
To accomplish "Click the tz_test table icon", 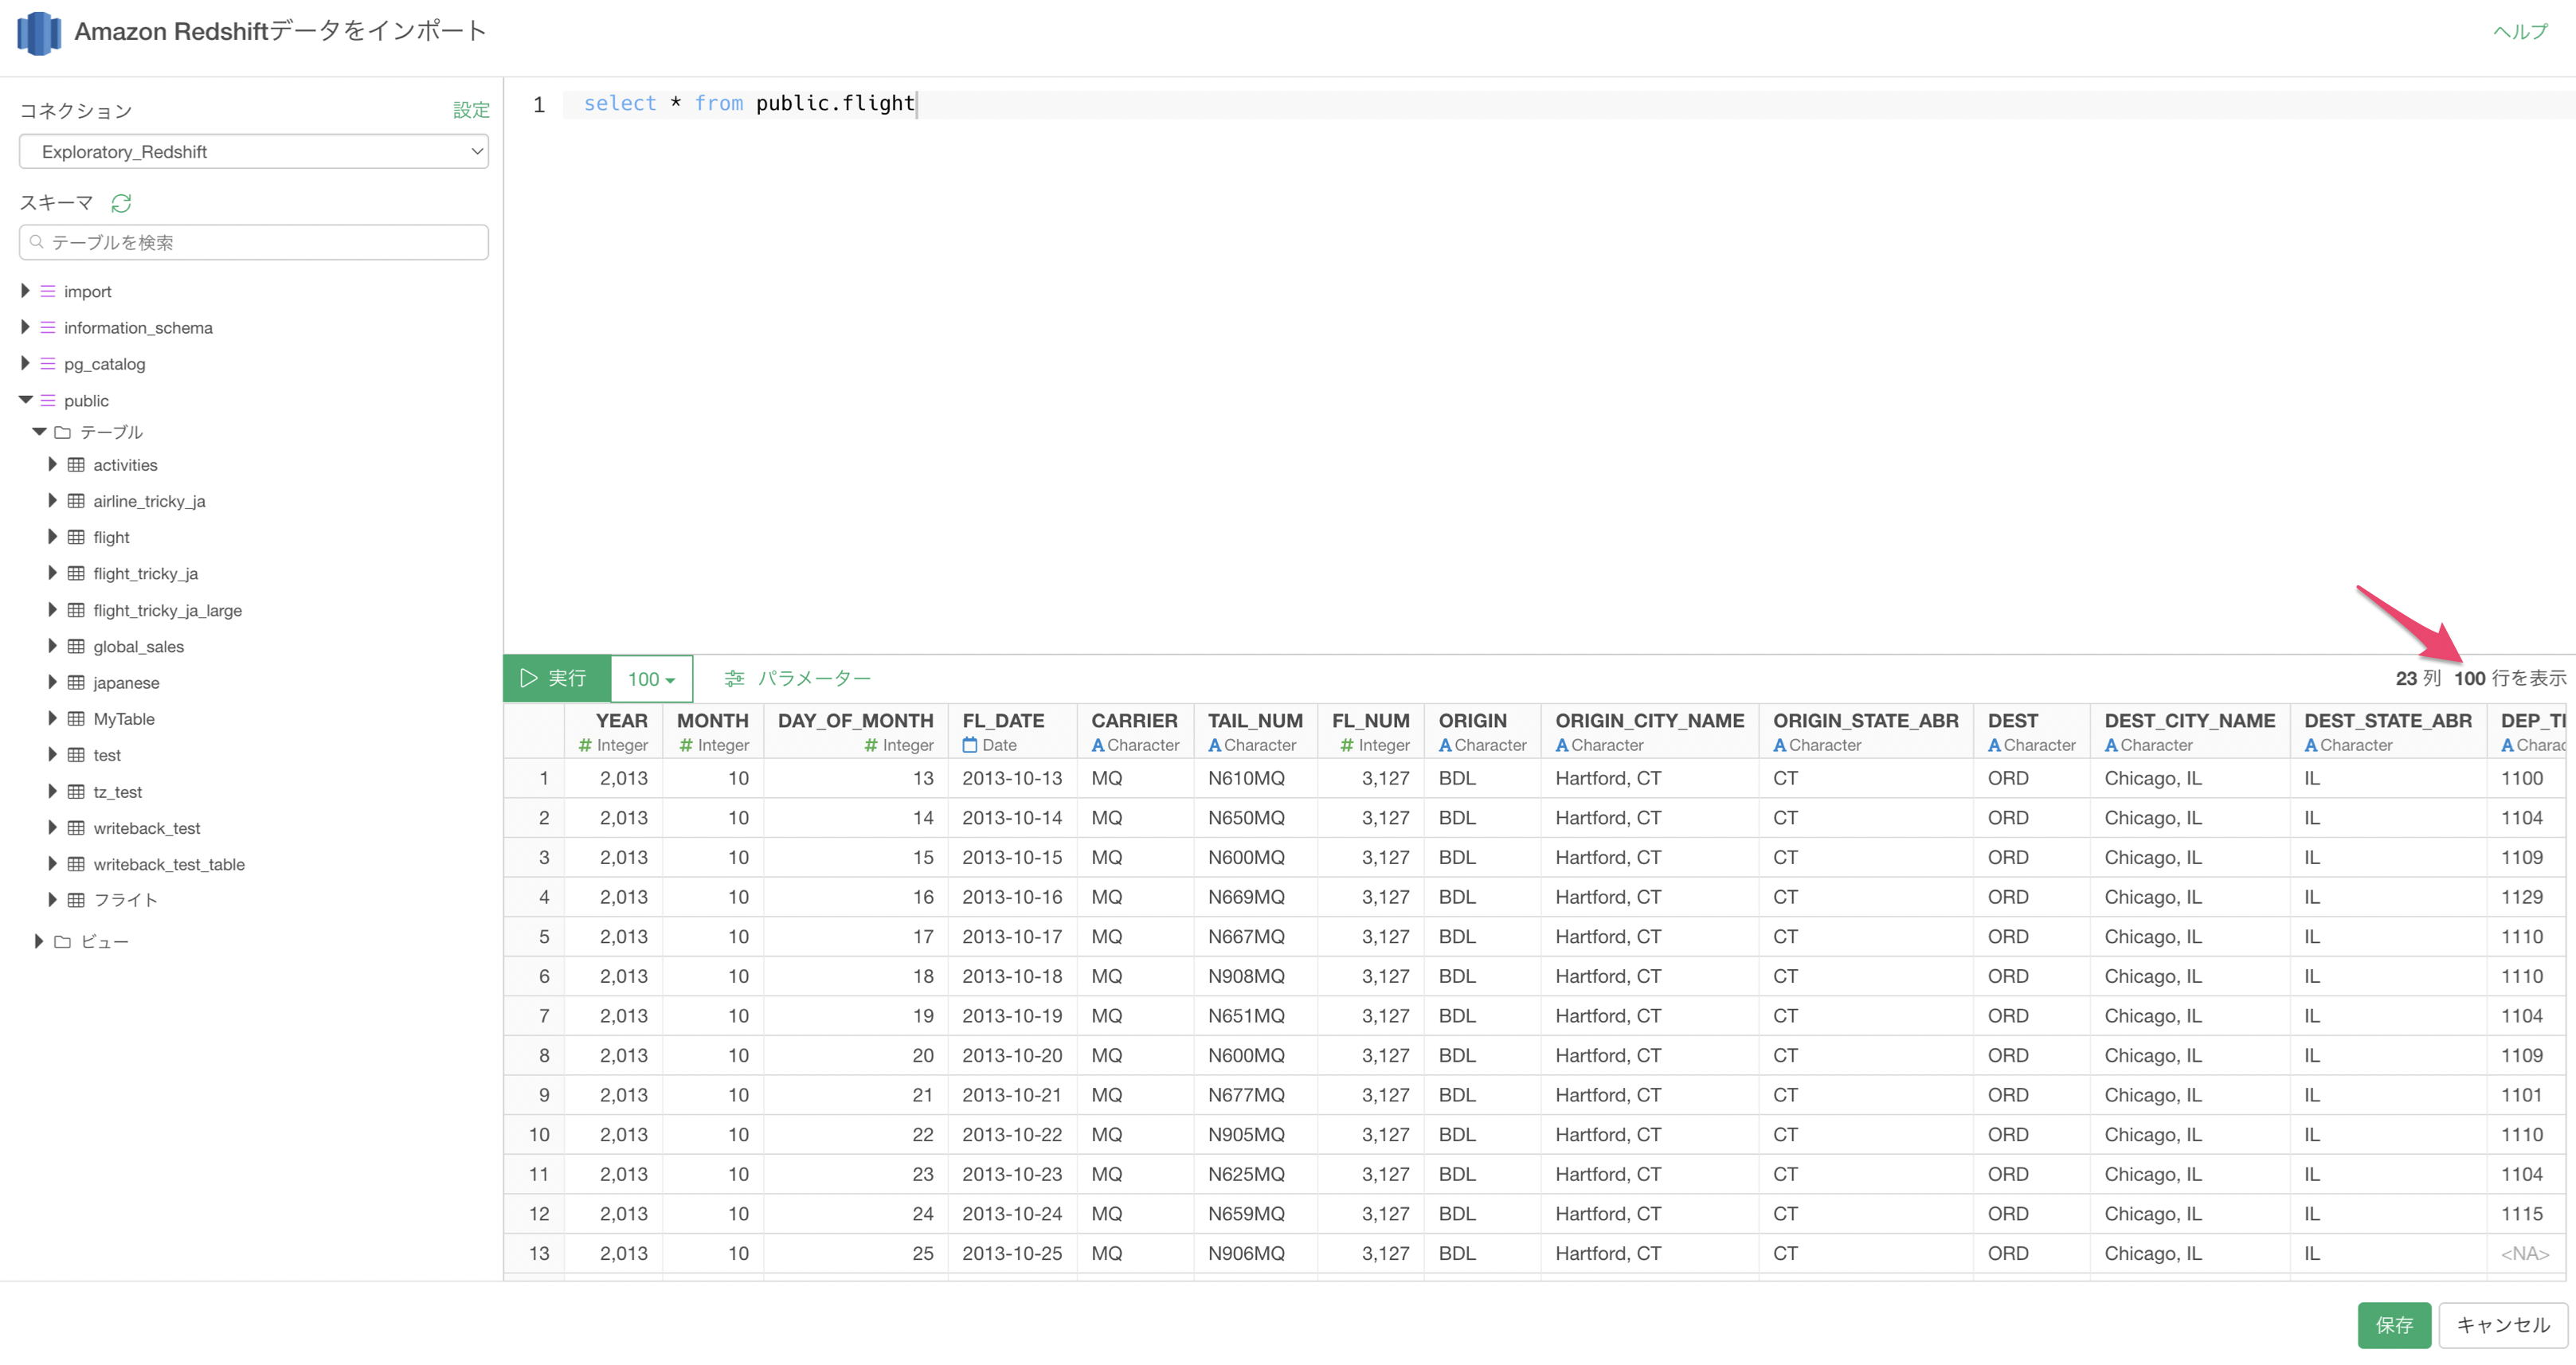I will click(x=76, y=791).
